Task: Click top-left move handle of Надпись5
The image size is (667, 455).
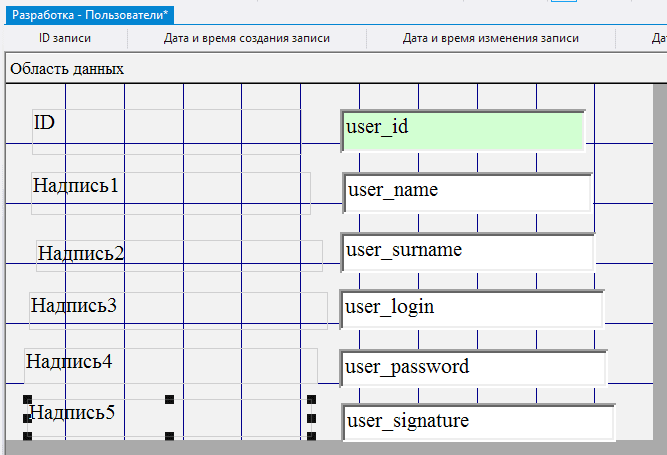Action: point(27,400)
